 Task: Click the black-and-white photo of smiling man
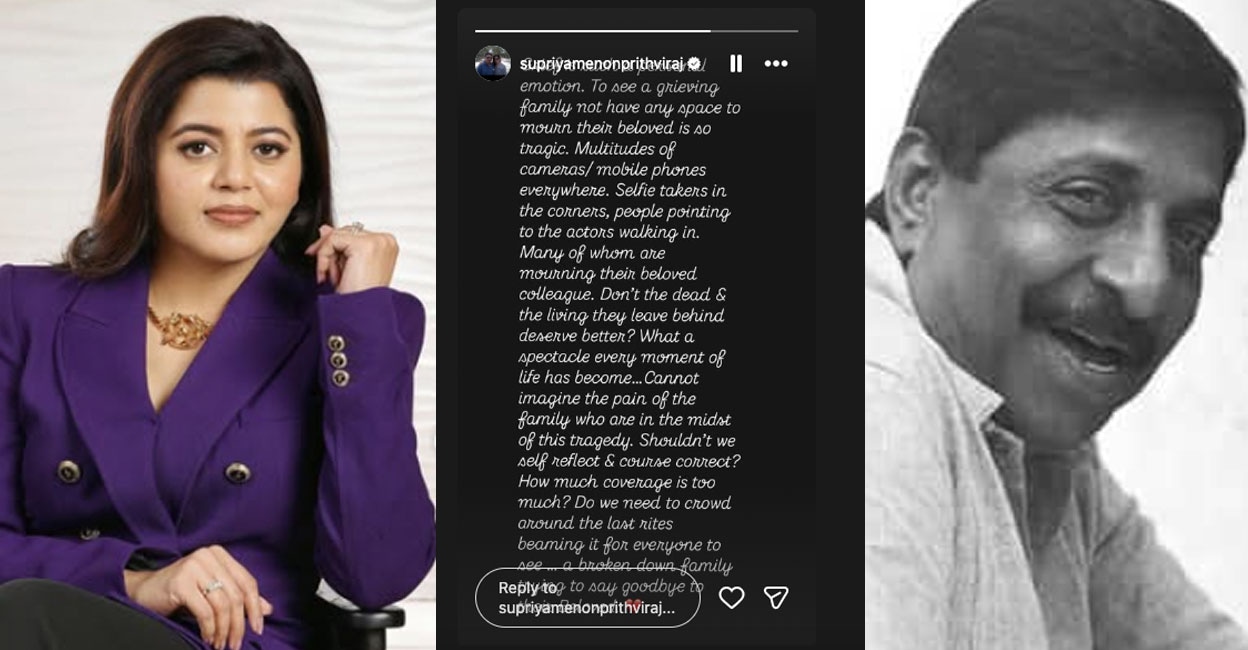1056,325
